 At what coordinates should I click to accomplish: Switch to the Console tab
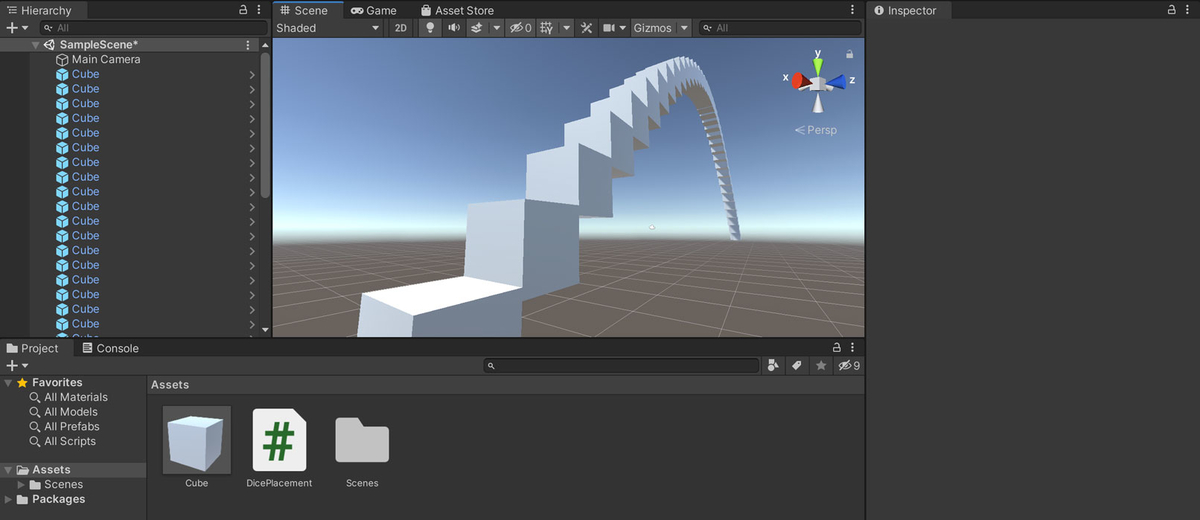coord(109,348)
